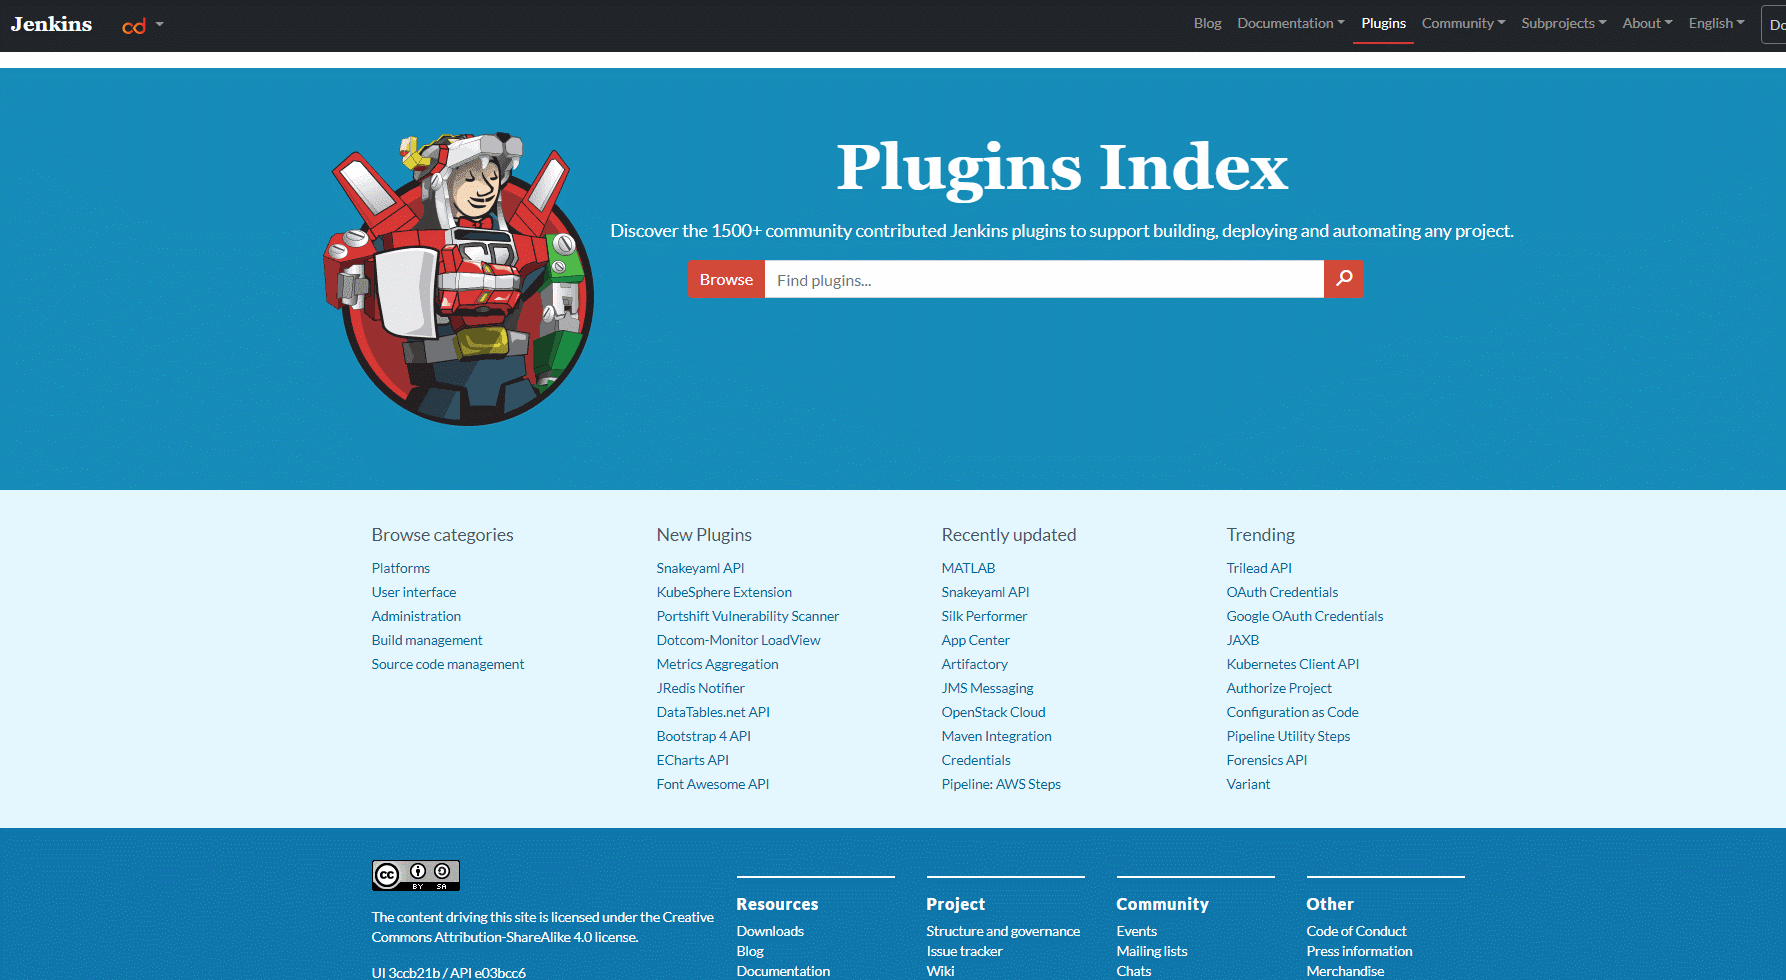Open the CD Foundation icon dropdown
Image resolution: width=1786 pixels, height=980 pixels.
tap(142, 25)
